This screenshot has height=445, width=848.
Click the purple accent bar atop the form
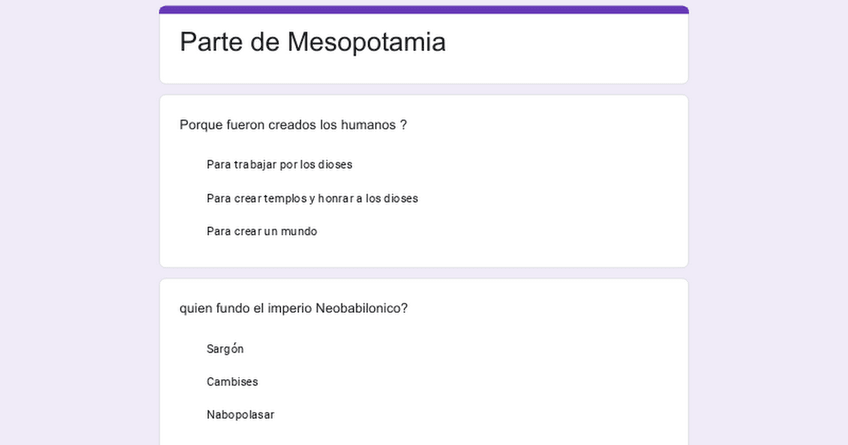click(424, 9)
